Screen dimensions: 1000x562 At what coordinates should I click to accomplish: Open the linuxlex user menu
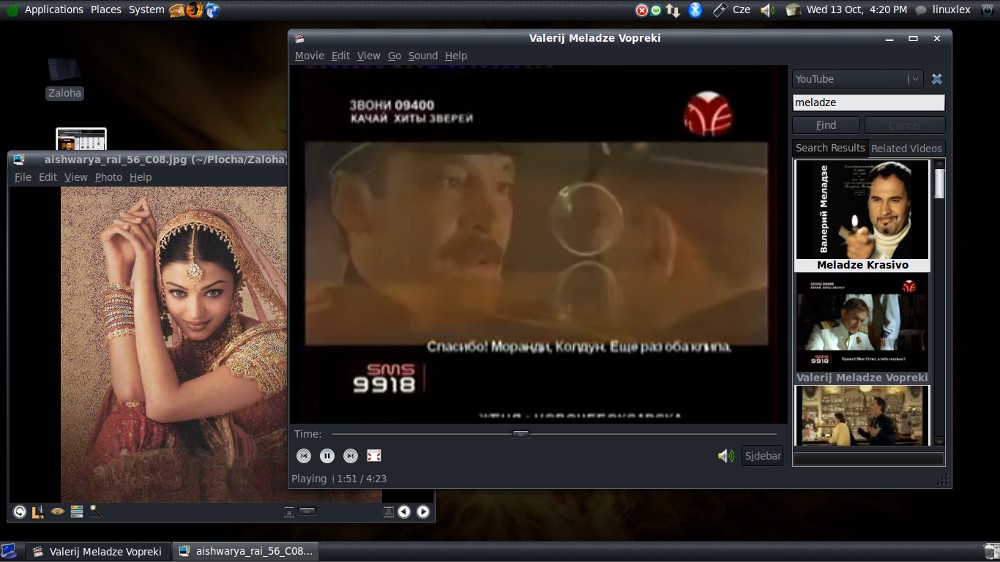tap(951, 10)
